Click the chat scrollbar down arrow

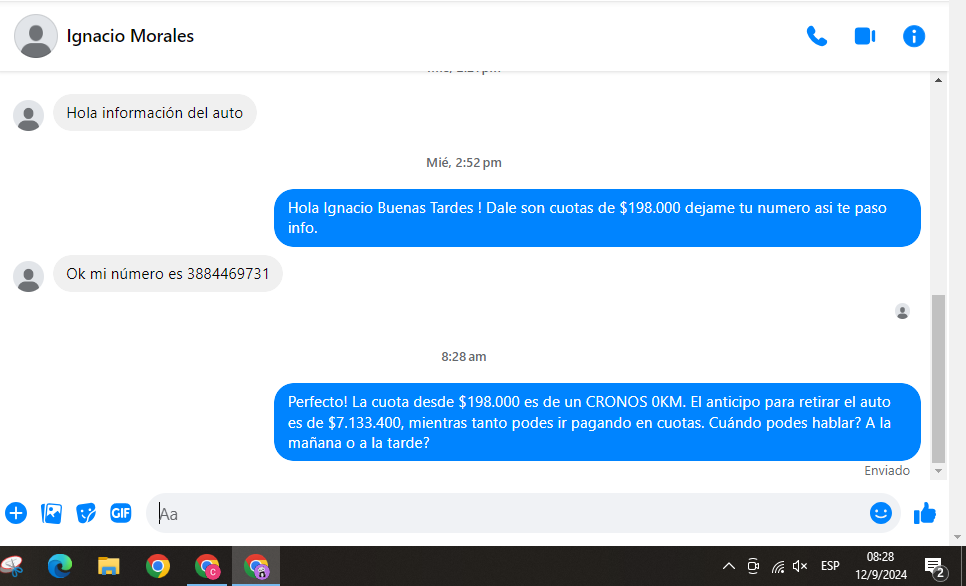tap(938, 470)
